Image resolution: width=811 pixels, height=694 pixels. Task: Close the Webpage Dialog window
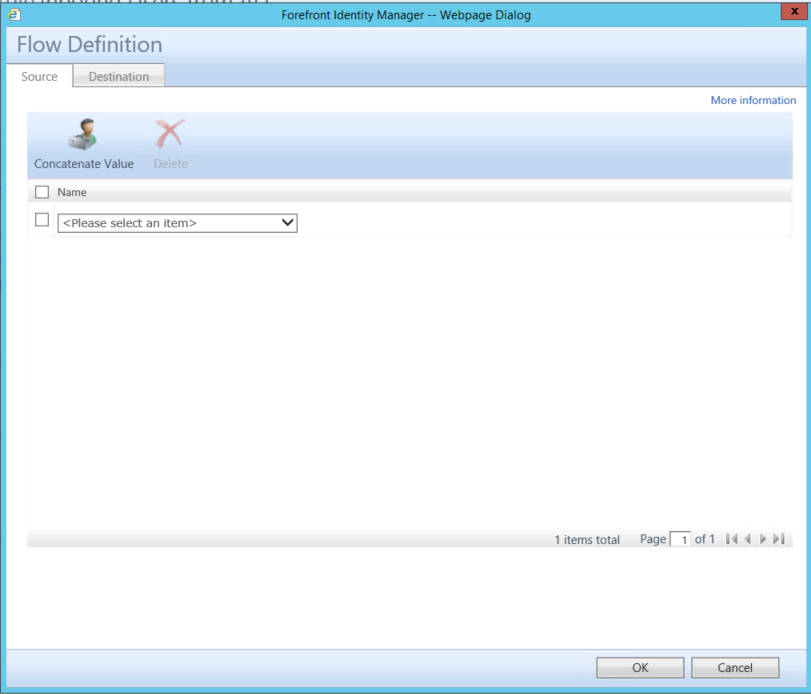point(794,11)
